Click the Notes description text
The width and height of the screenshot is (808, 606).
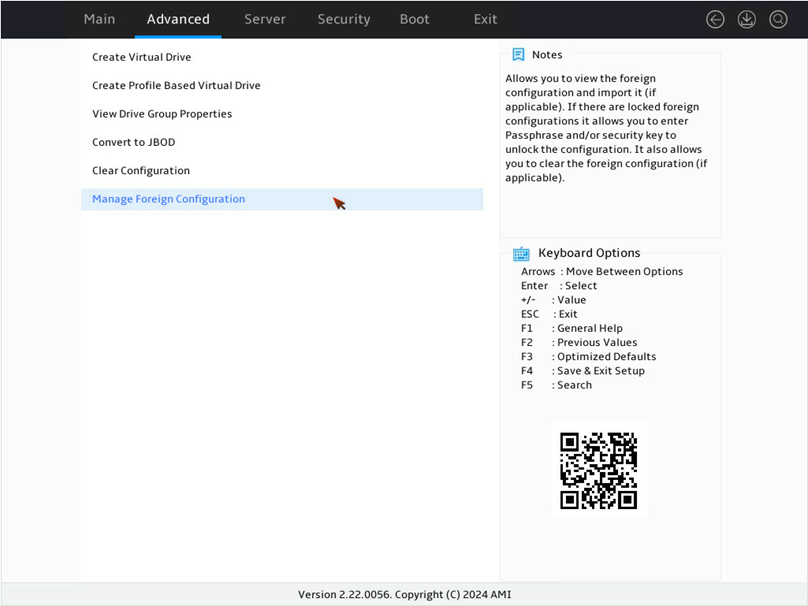[x=607, y=128]
